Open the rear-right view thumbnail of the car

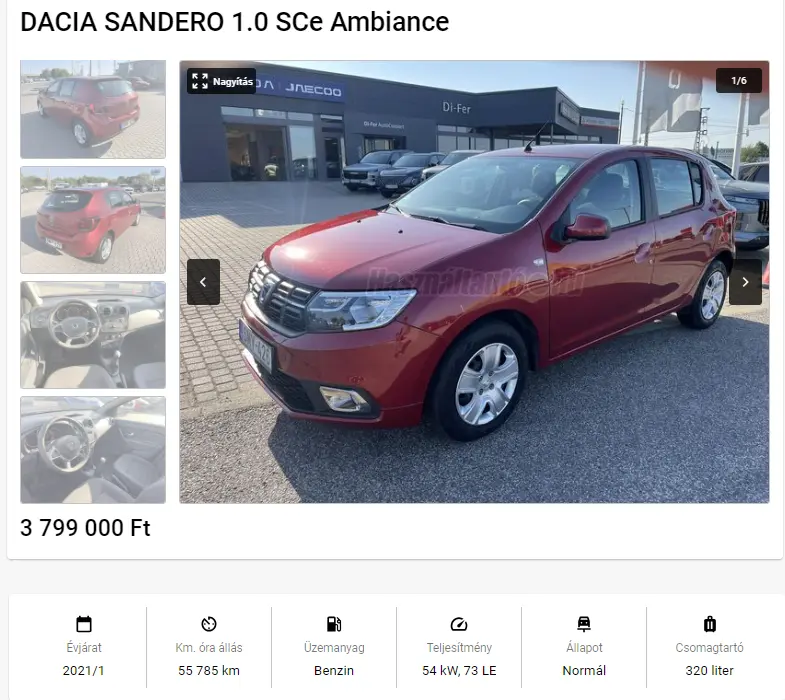point(93,220)
